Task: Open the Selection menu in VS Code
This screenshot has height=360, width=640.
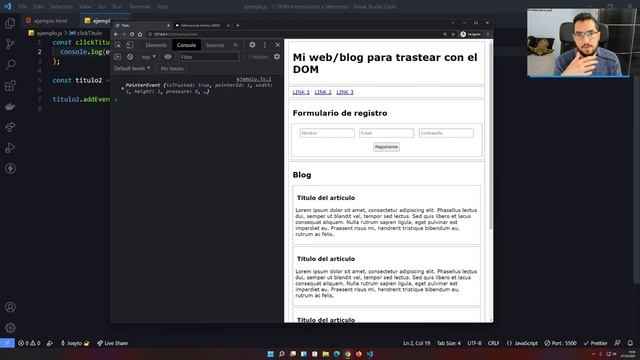Action: click(61, 7)
